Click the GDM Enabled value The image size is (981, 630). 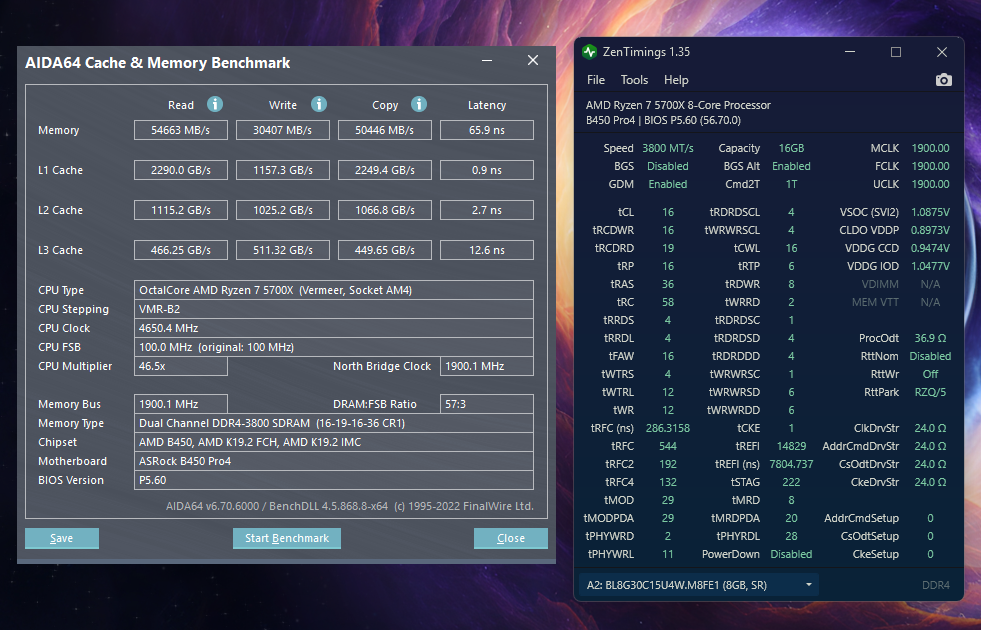(668, 185)
